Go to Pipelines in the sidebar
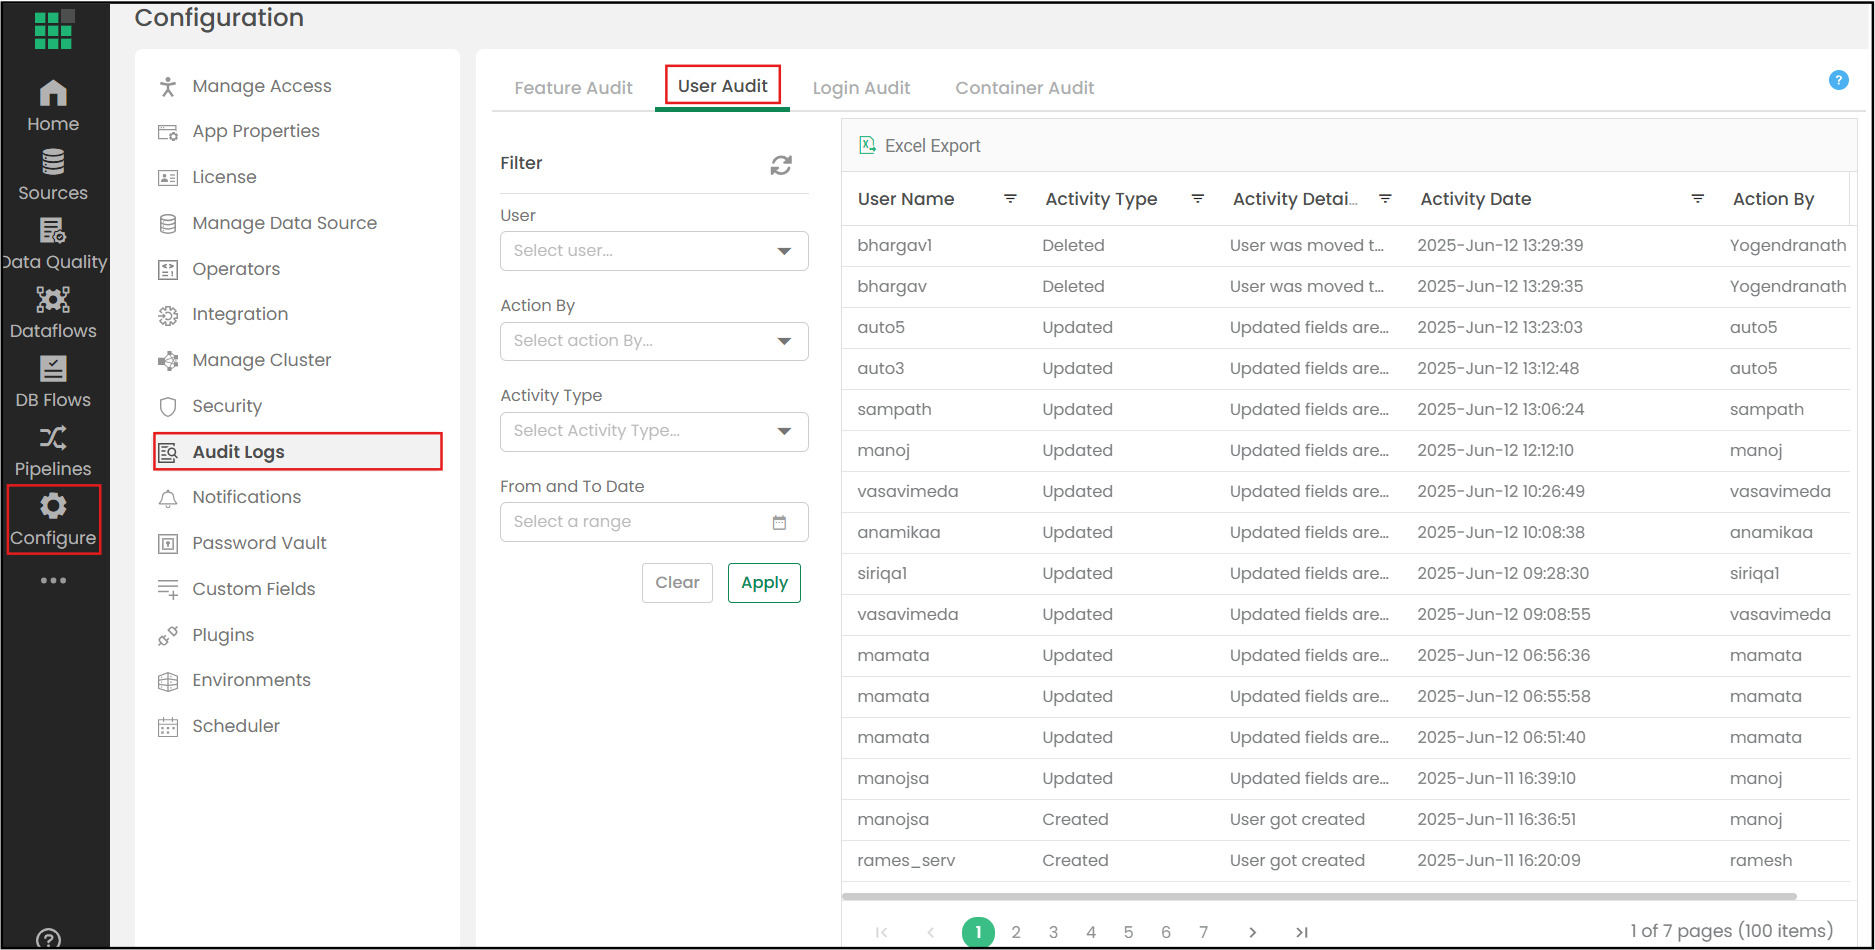This screenshot has height=950, width=1875. [53, 450]
